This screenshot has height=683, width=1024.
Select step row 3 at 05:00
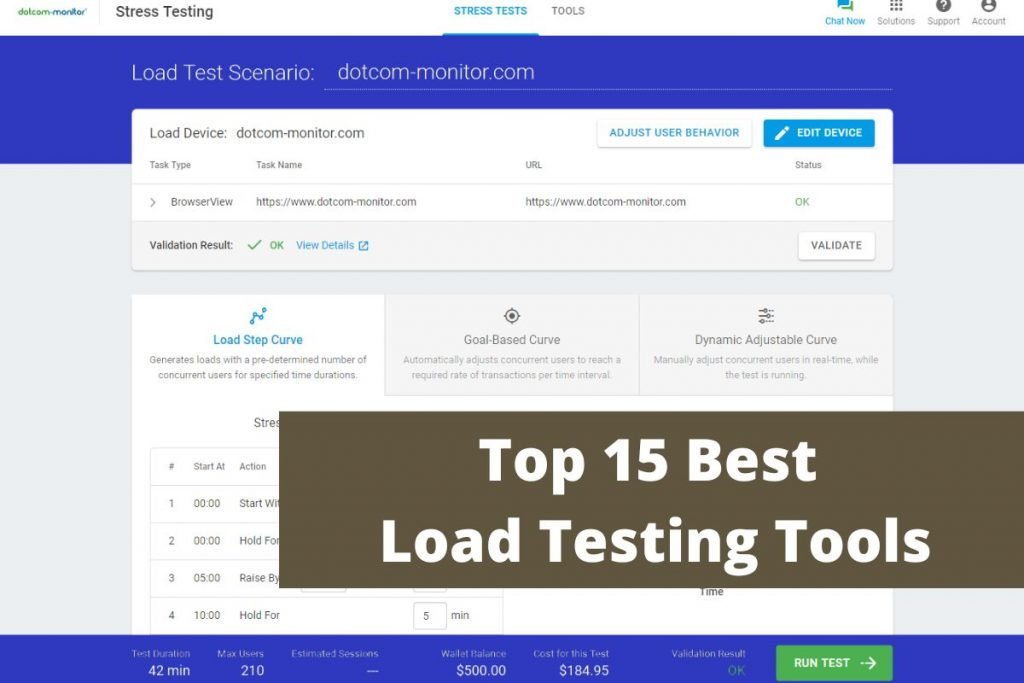click(215, 578)
